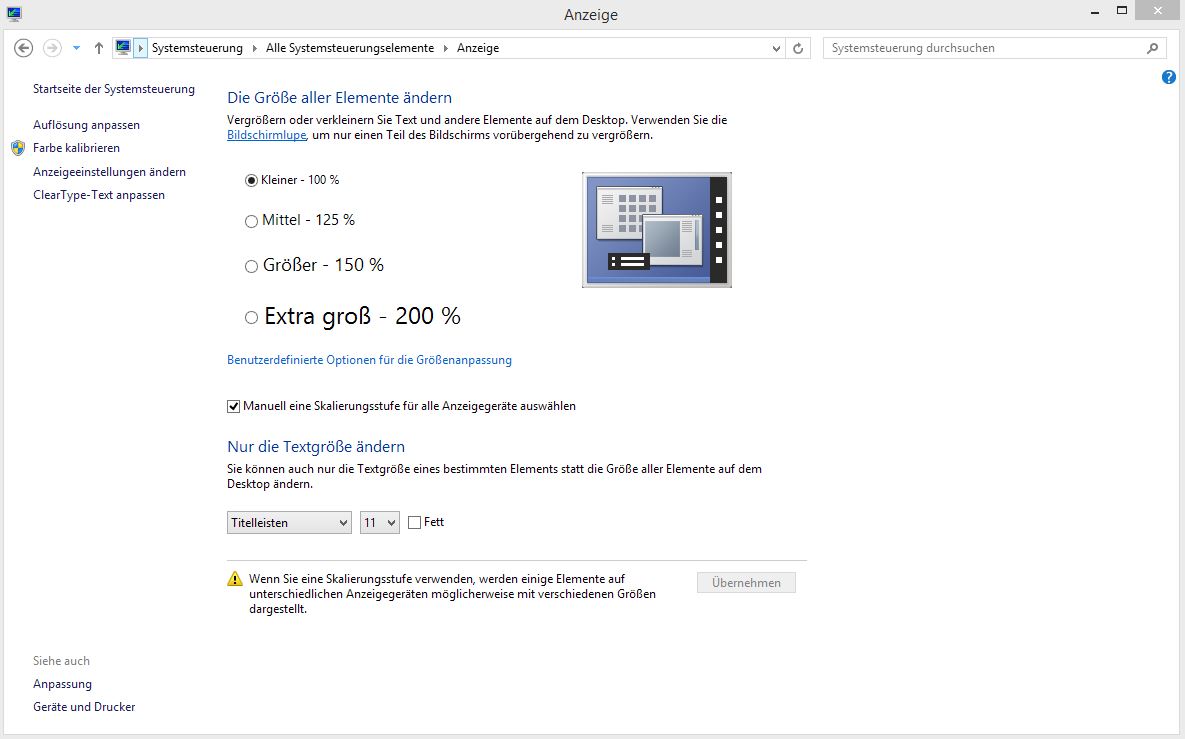Viewport: 1185px width, 739px height.
Task: Open ClearType-Text anpassen
Action: click(x=99, y=194)
